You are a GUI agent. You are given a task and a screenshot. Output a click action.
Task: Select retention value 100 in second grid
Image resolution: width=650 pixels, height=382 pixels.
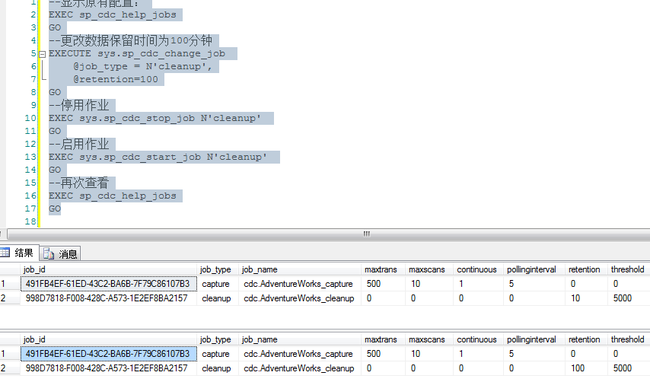[586, 368]
